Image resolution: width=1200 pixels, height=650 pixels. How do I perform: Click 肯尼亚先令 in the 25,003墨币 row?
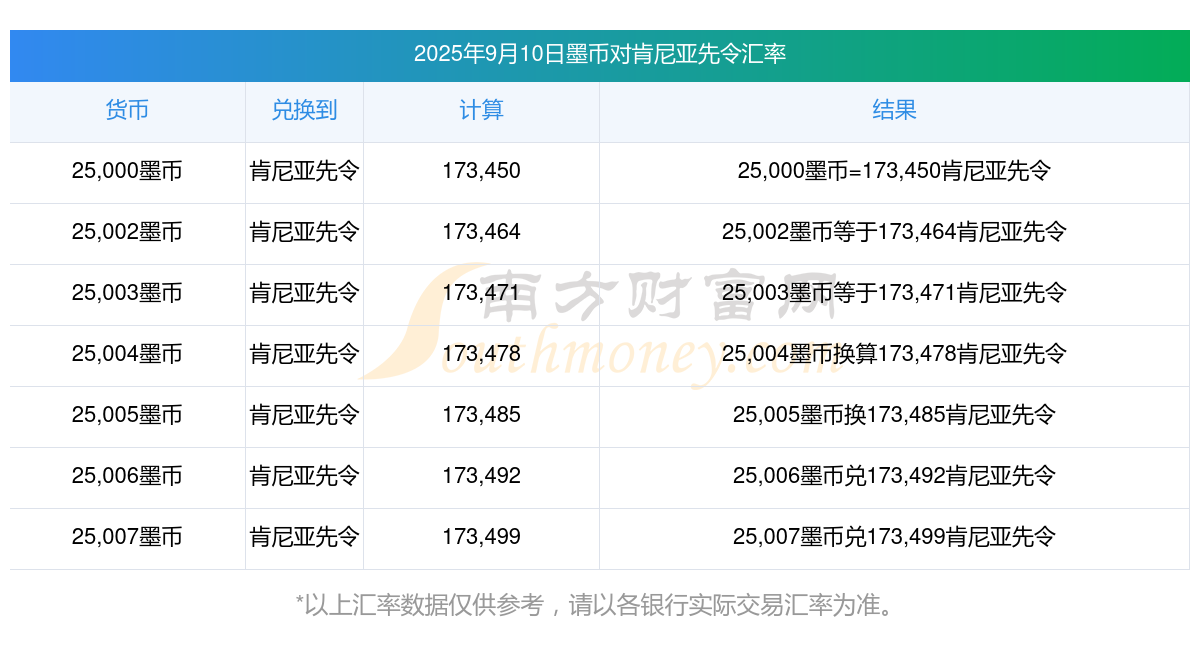pos(304,293)
